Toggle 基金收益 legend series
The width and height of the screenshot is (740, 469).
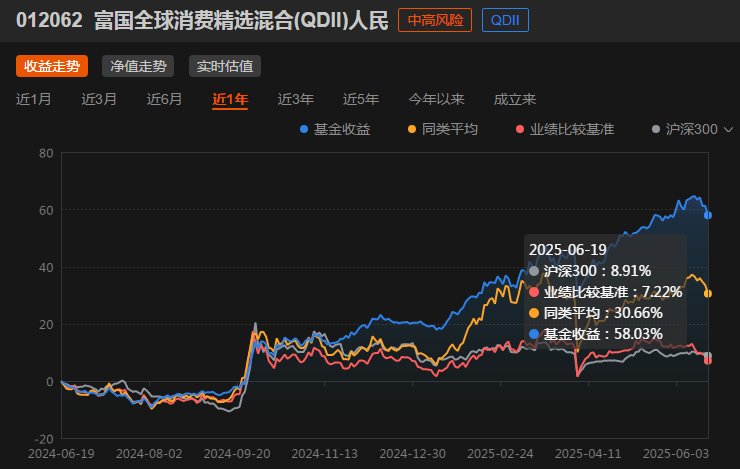pos(336,129)
